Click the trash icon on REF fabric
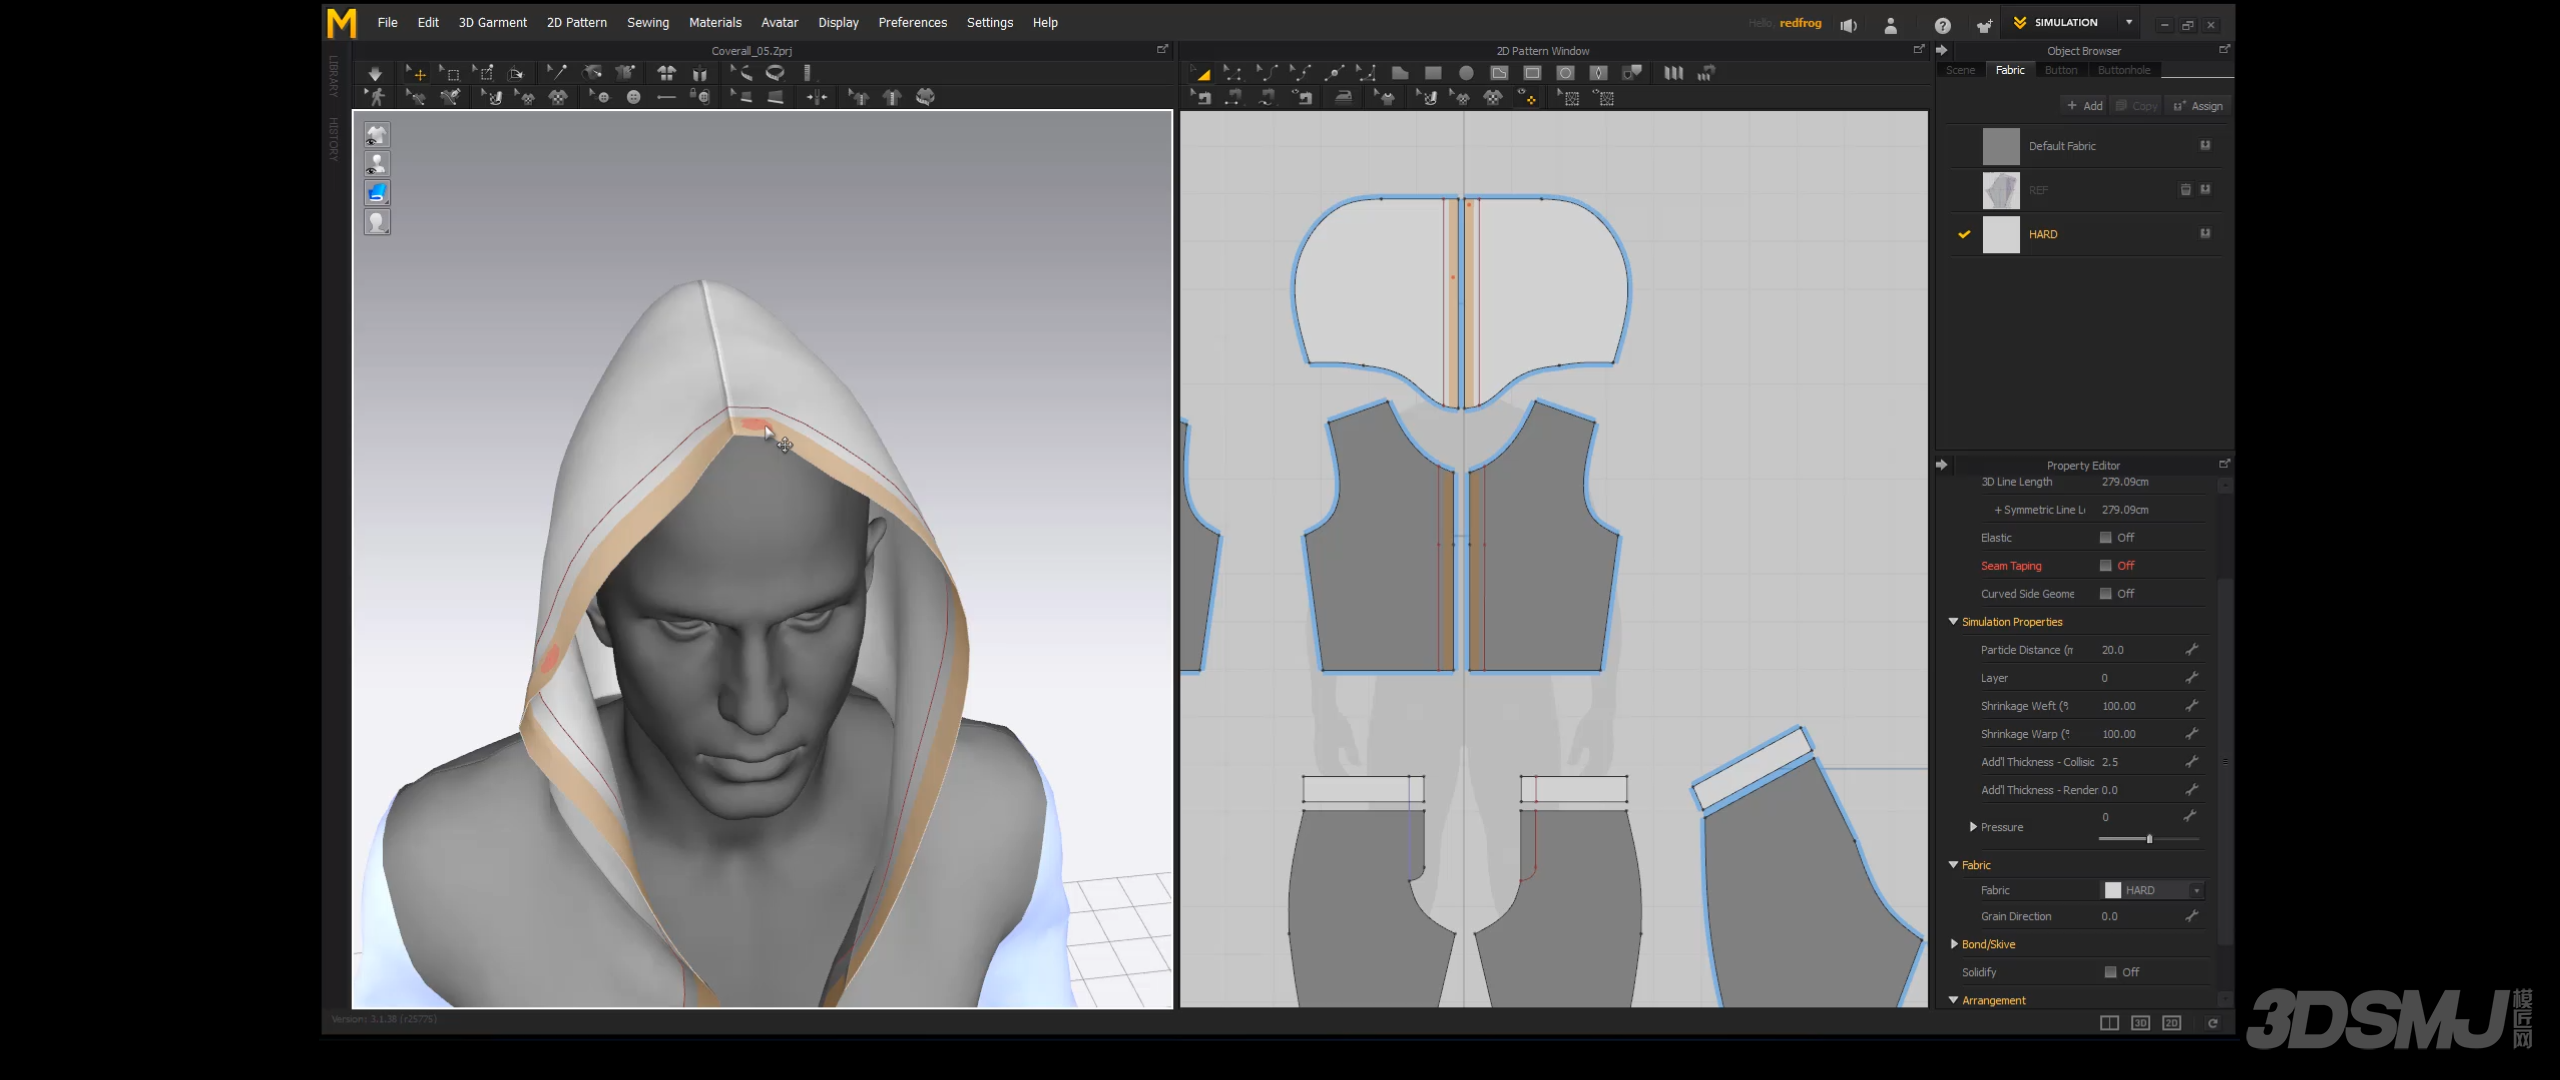Image resolution: width=2560 pixels, height=1080 pixels. point(2186,190)
